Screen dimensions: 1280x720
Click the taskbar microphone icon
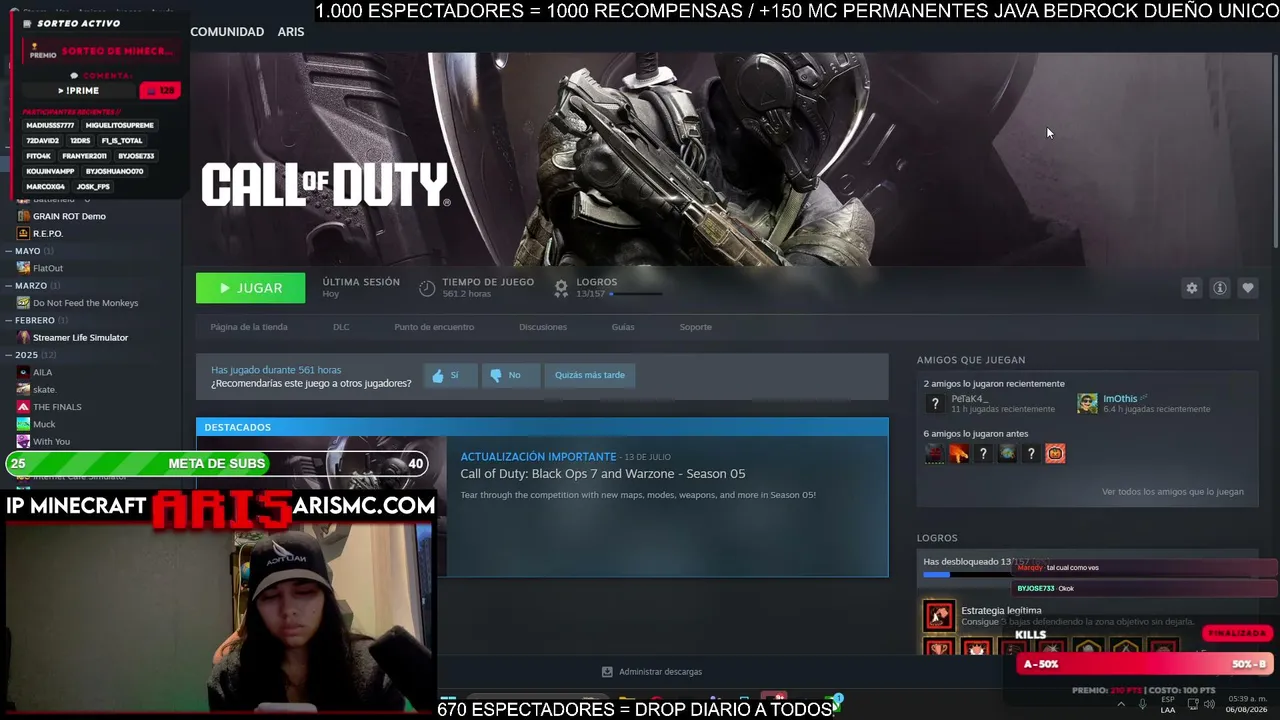1143,704
